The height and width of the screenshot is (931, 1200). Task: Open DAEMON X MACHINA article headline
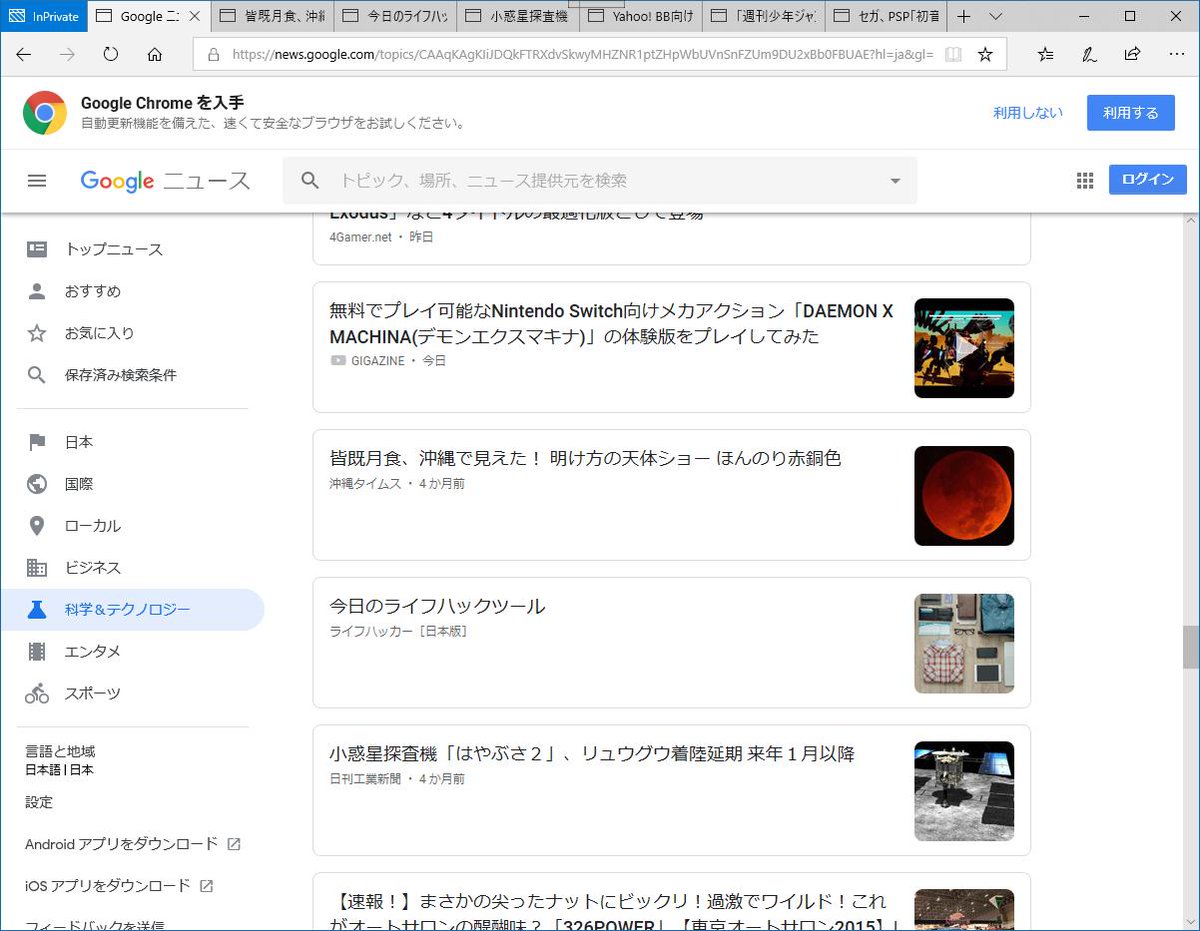[x=611, y=324]
